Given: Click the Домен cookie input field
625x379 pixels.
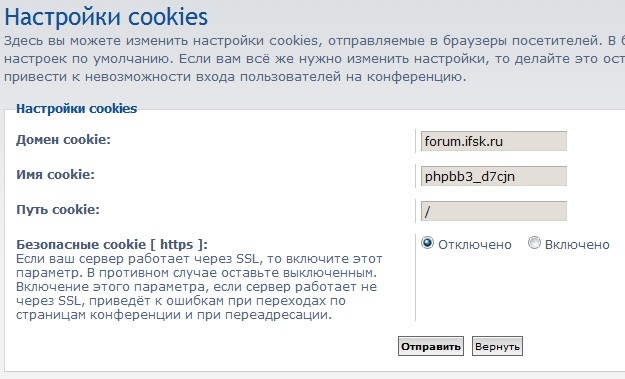Looking at the screenshot, I should pyautogui.click(x=493, y=141).
